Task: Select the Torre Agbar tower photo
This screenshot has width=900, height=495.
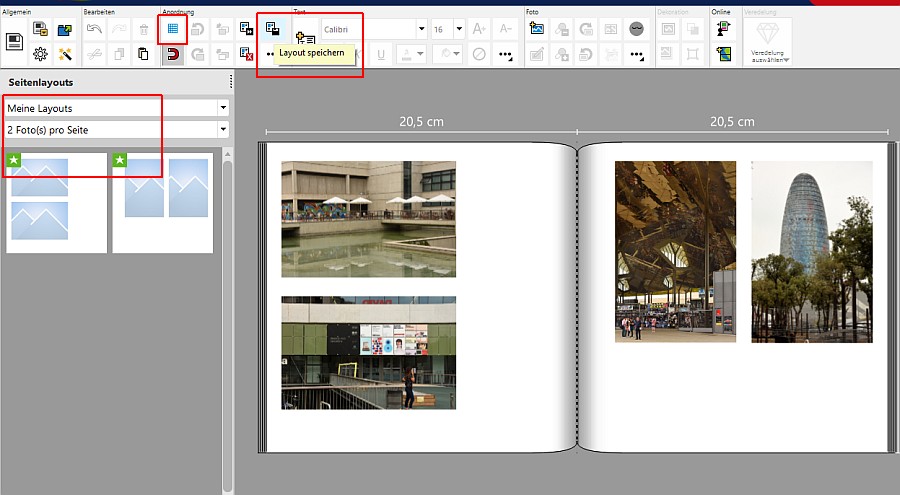Action: (811, 251)
